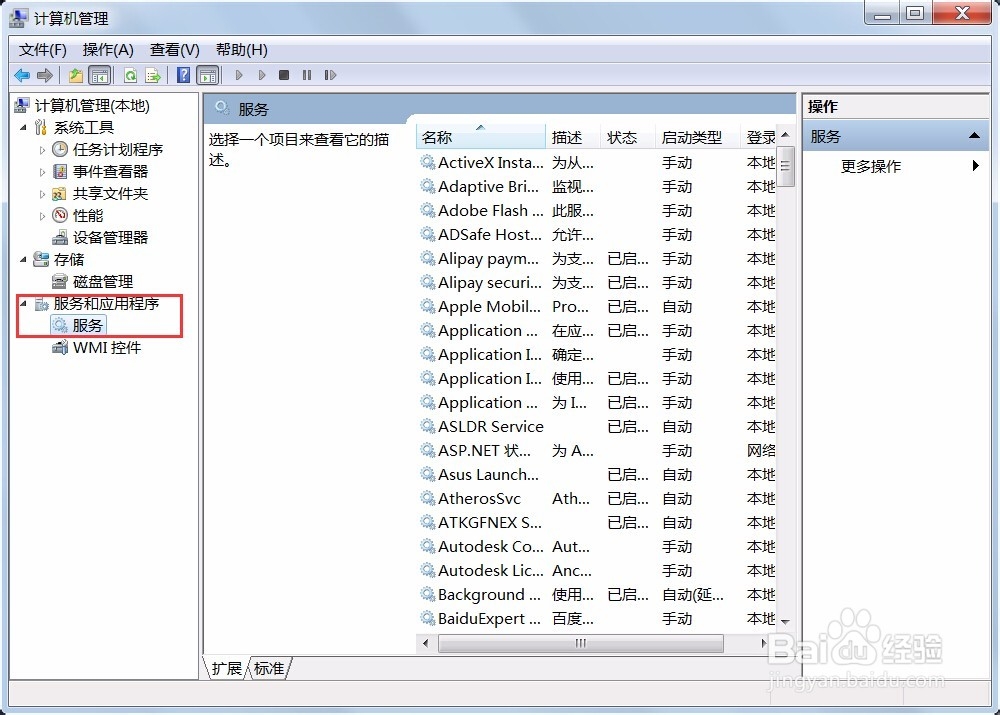Toggle the console tree visibility icon
The image size is (1000, 715).
coord(100,74)
